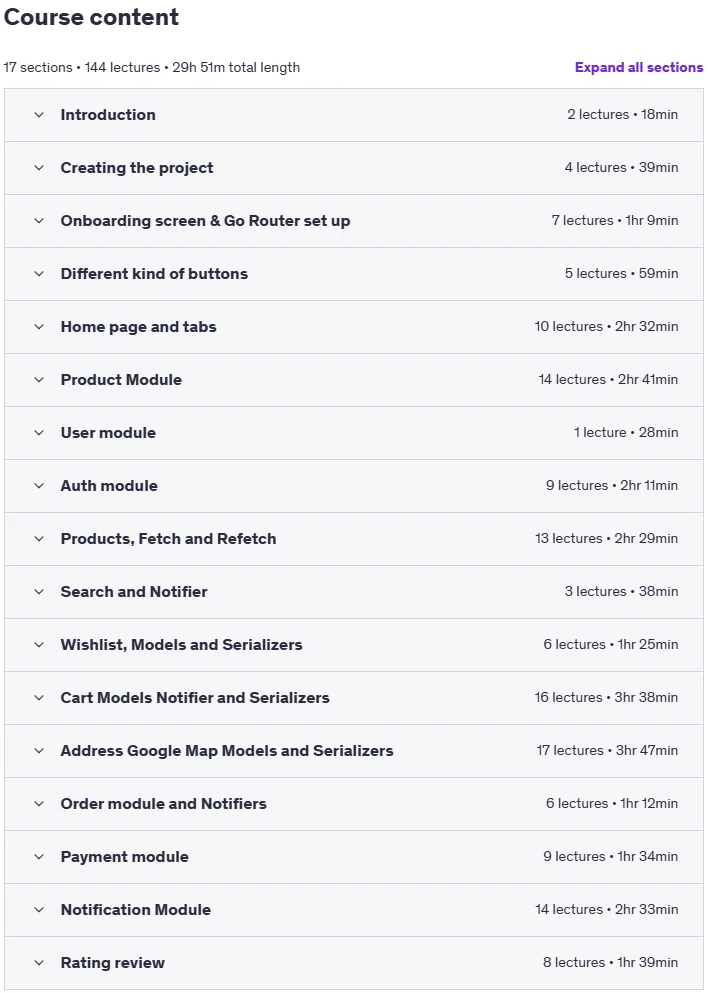Click the Rating review section heading

tap(113, 963)
